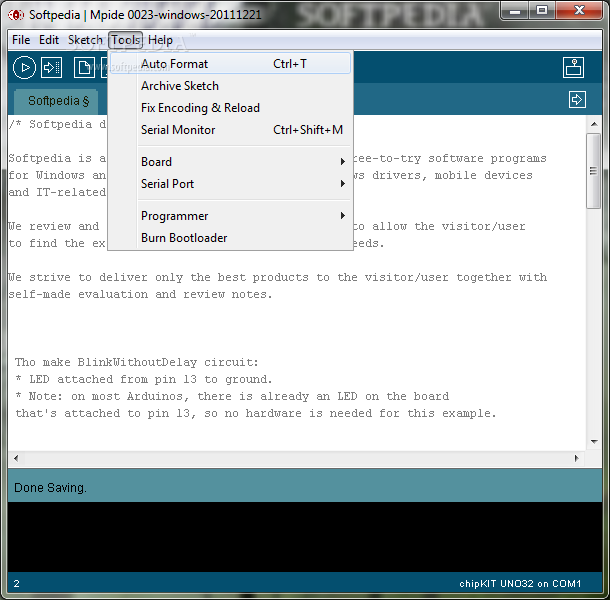Image resolution: width=610 pixels, height=600 pixels.
Task: Click the vertical scrollbar down arrow
Action: (594, 442)
